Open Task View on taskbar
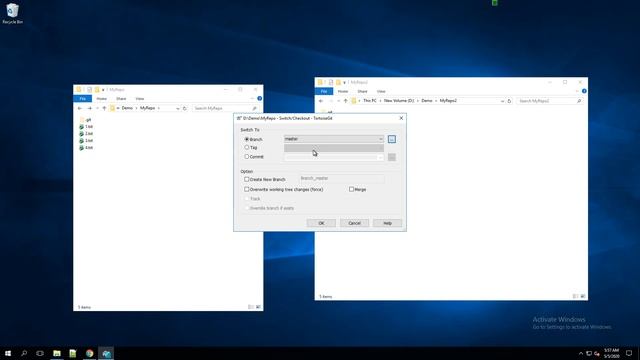The height and width of the screenshot is (360, 640). click(x=40, y=353)
